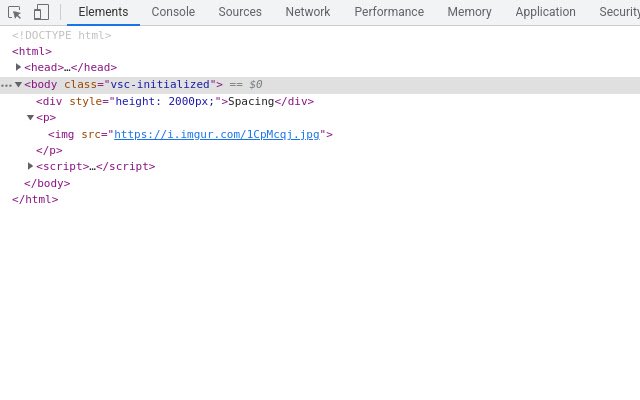The height and width of the screenshot is (400, 640).
Task: Select the closing html tag row
Action: 35,200
